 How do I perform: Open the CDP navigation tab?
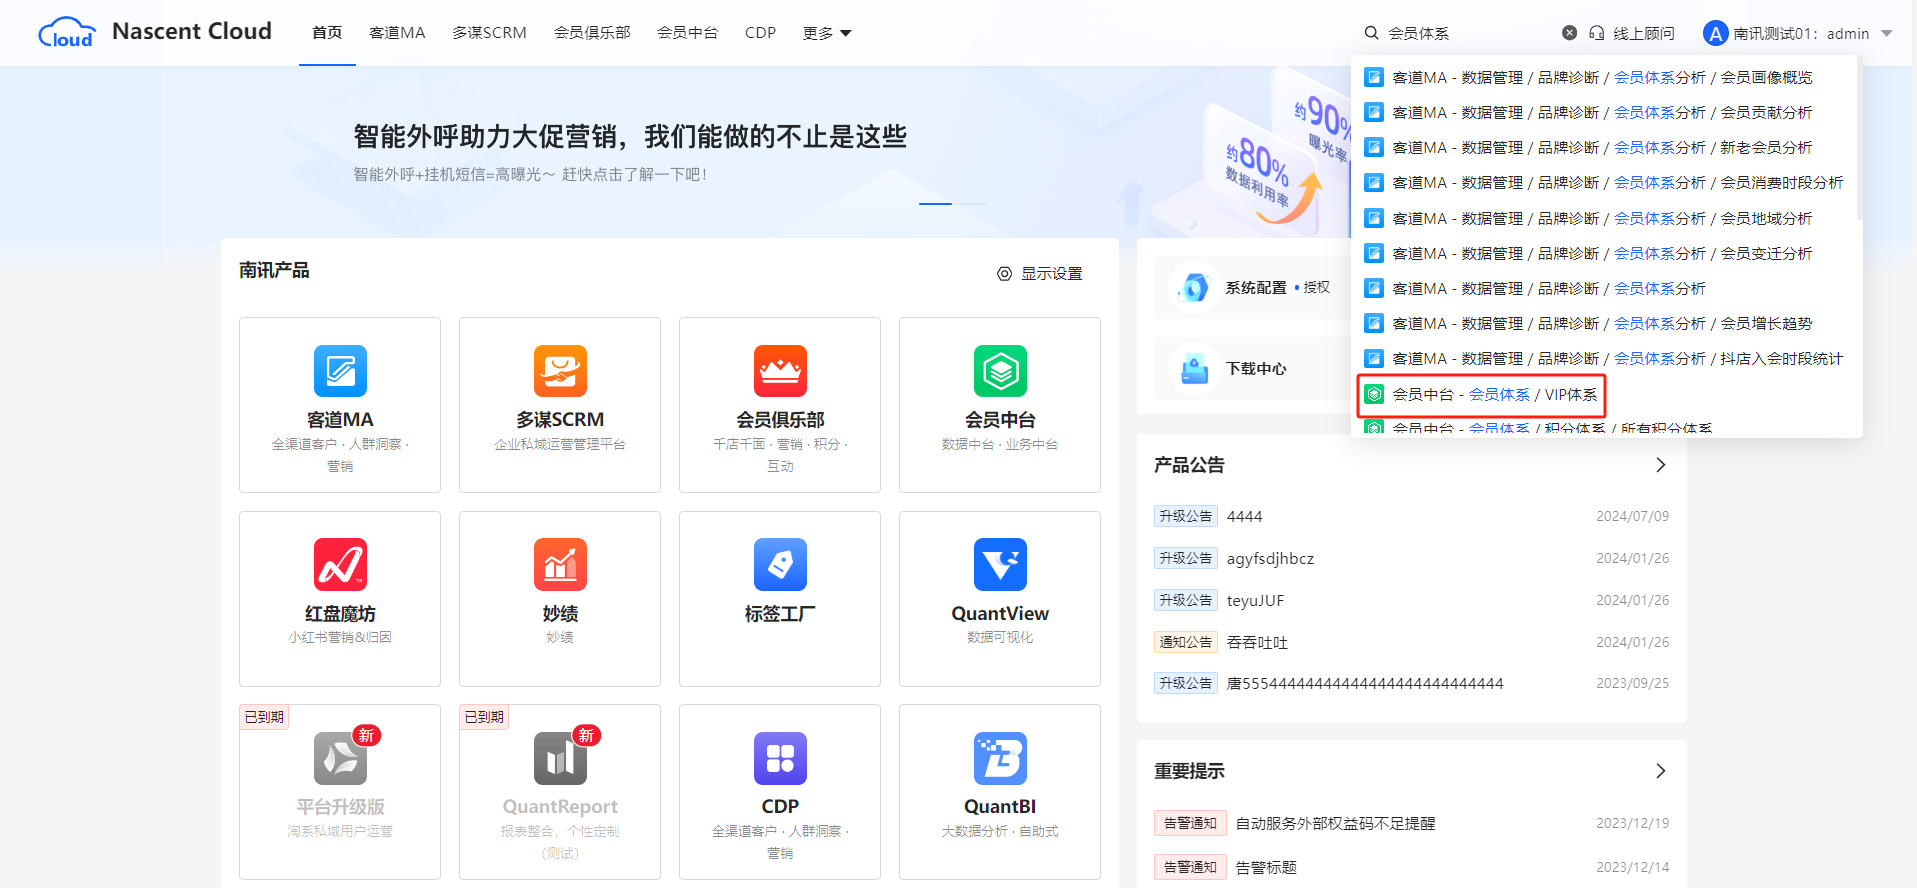pos(760,33)
